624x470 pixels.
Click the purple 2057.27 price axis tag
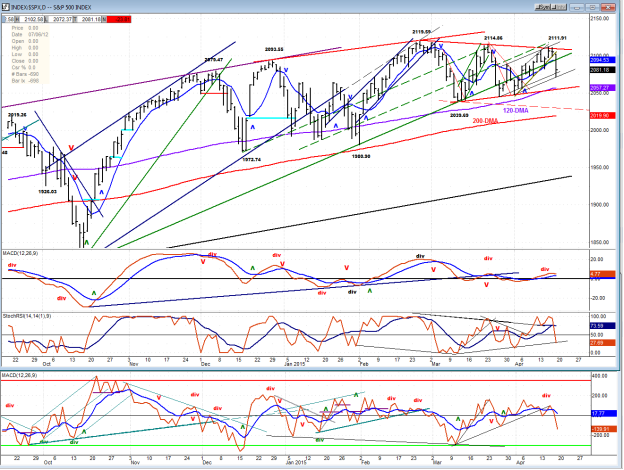[602, 88]
